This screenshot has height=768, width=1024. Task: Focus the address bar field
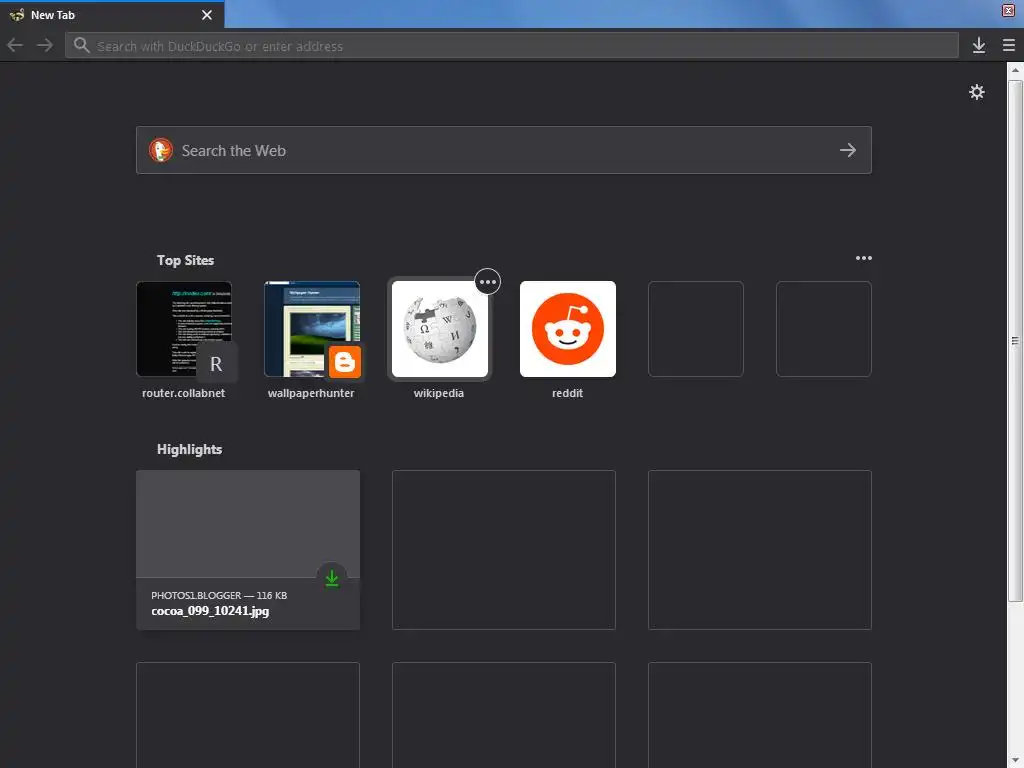(x=511, y=46)
